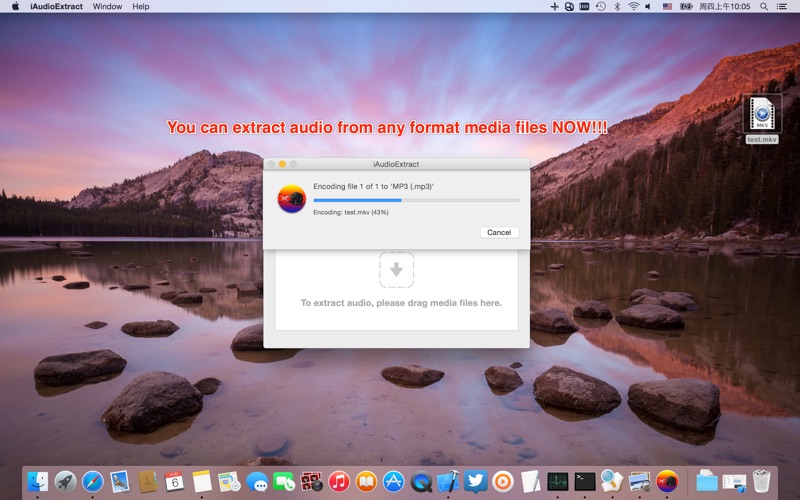Viewport: 800px width, 500px height.
Task: Click the cross-shaped menu bar icon
Action: [554, 6]
